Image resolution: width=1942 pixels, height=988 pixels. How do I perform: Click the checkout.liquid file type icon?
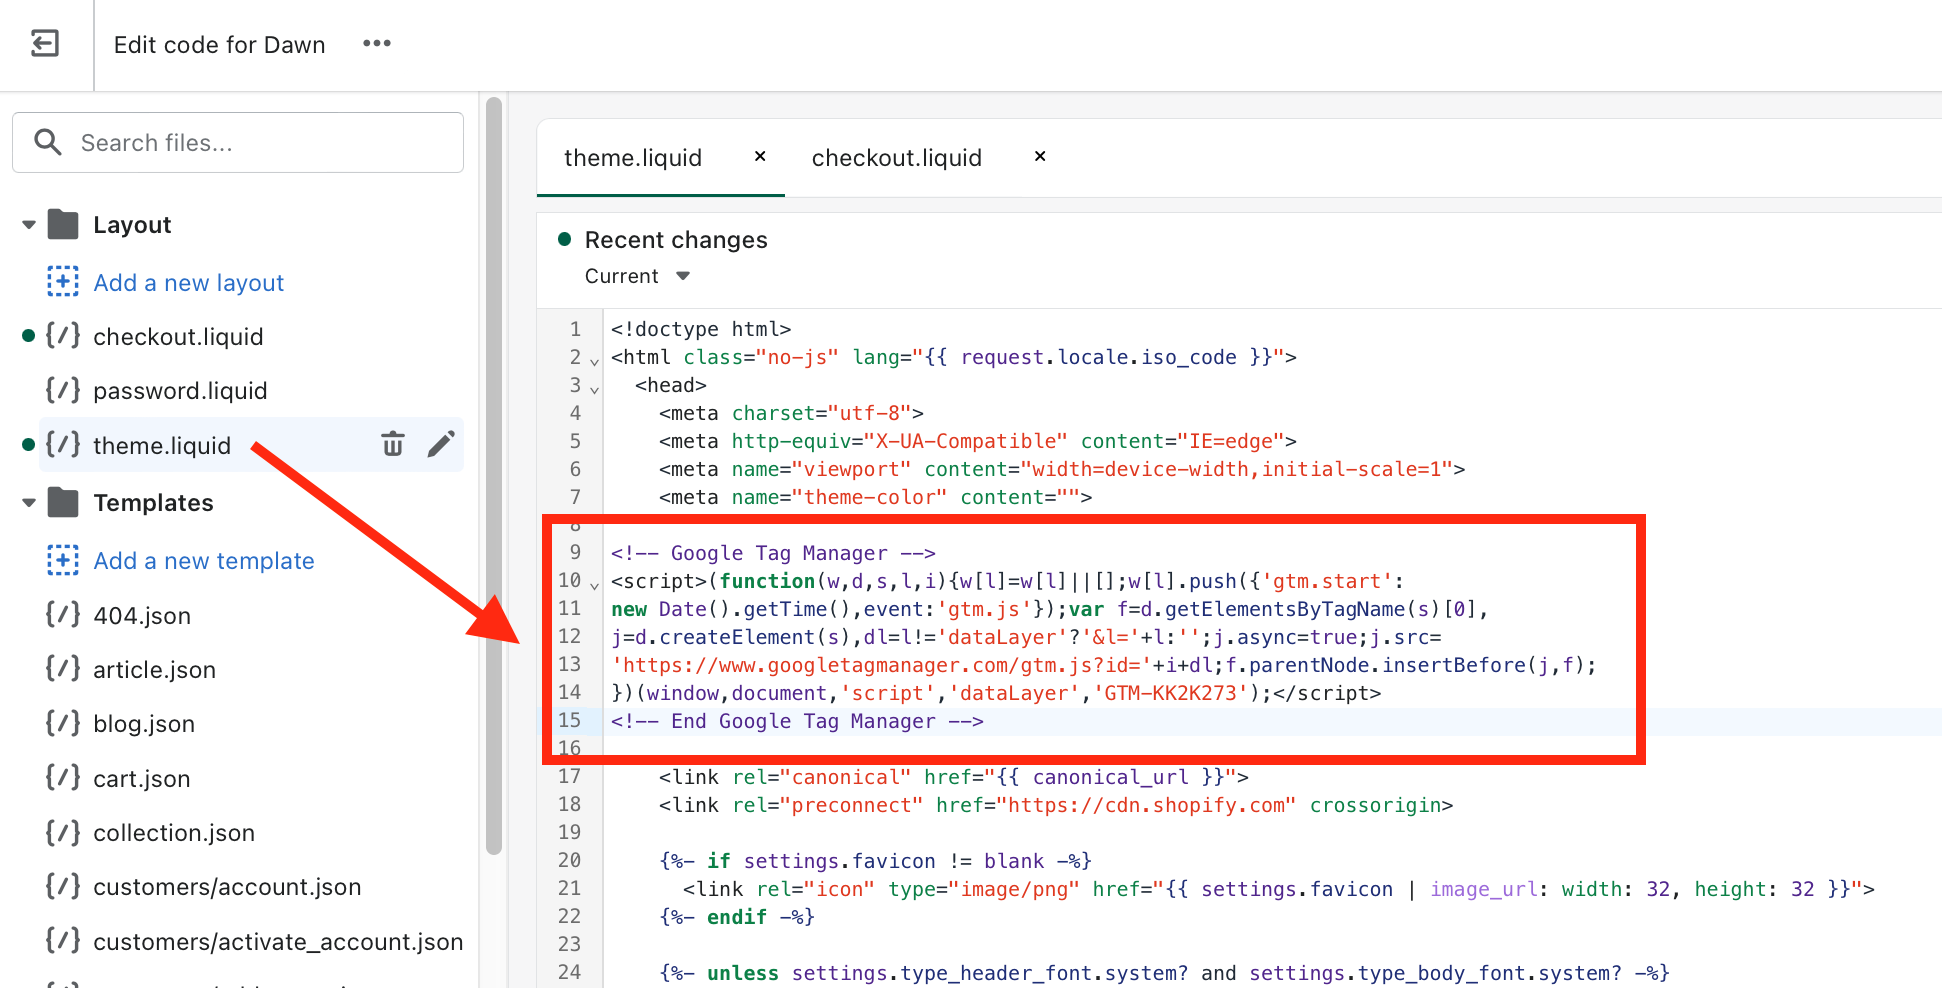pos(63,336)
